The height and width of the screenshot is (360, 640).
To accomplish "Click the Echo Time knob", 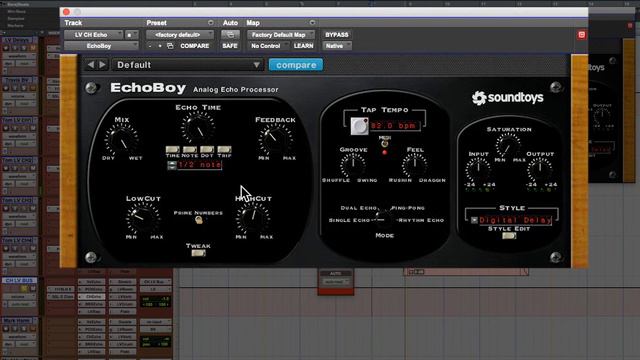I will (x=198, y=128).
